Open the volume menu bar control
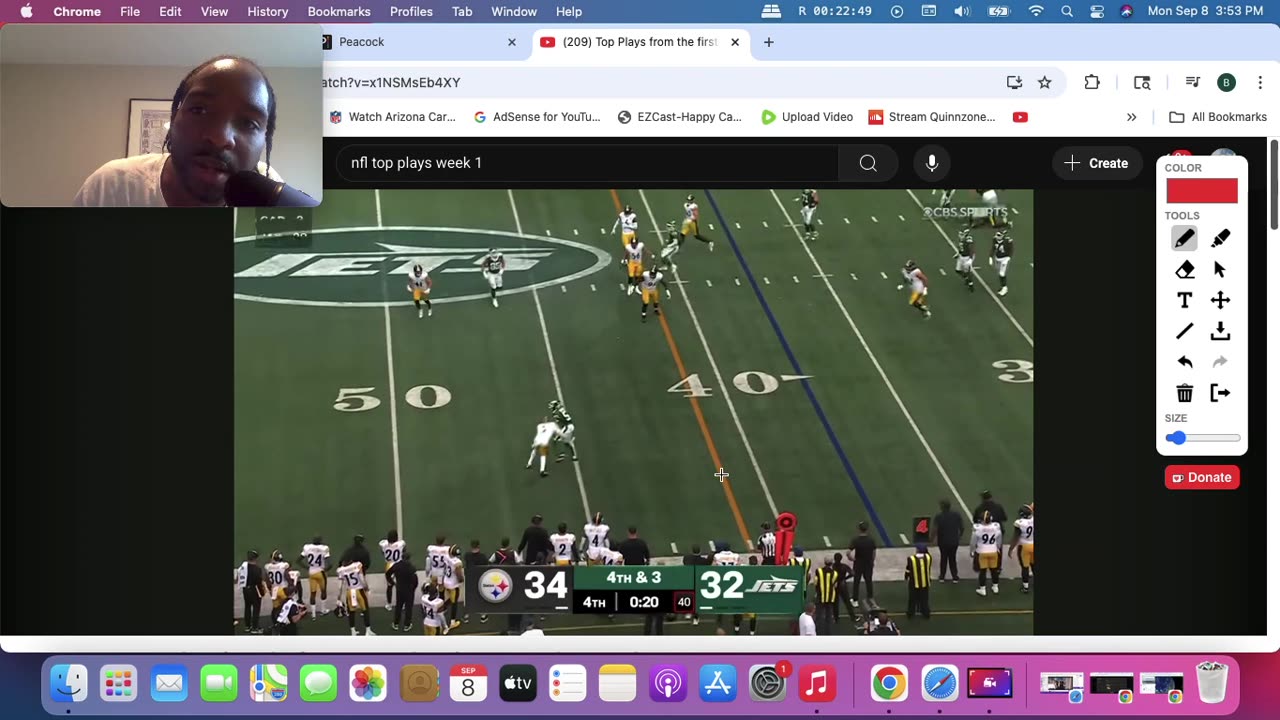 [x=962, y=11]
